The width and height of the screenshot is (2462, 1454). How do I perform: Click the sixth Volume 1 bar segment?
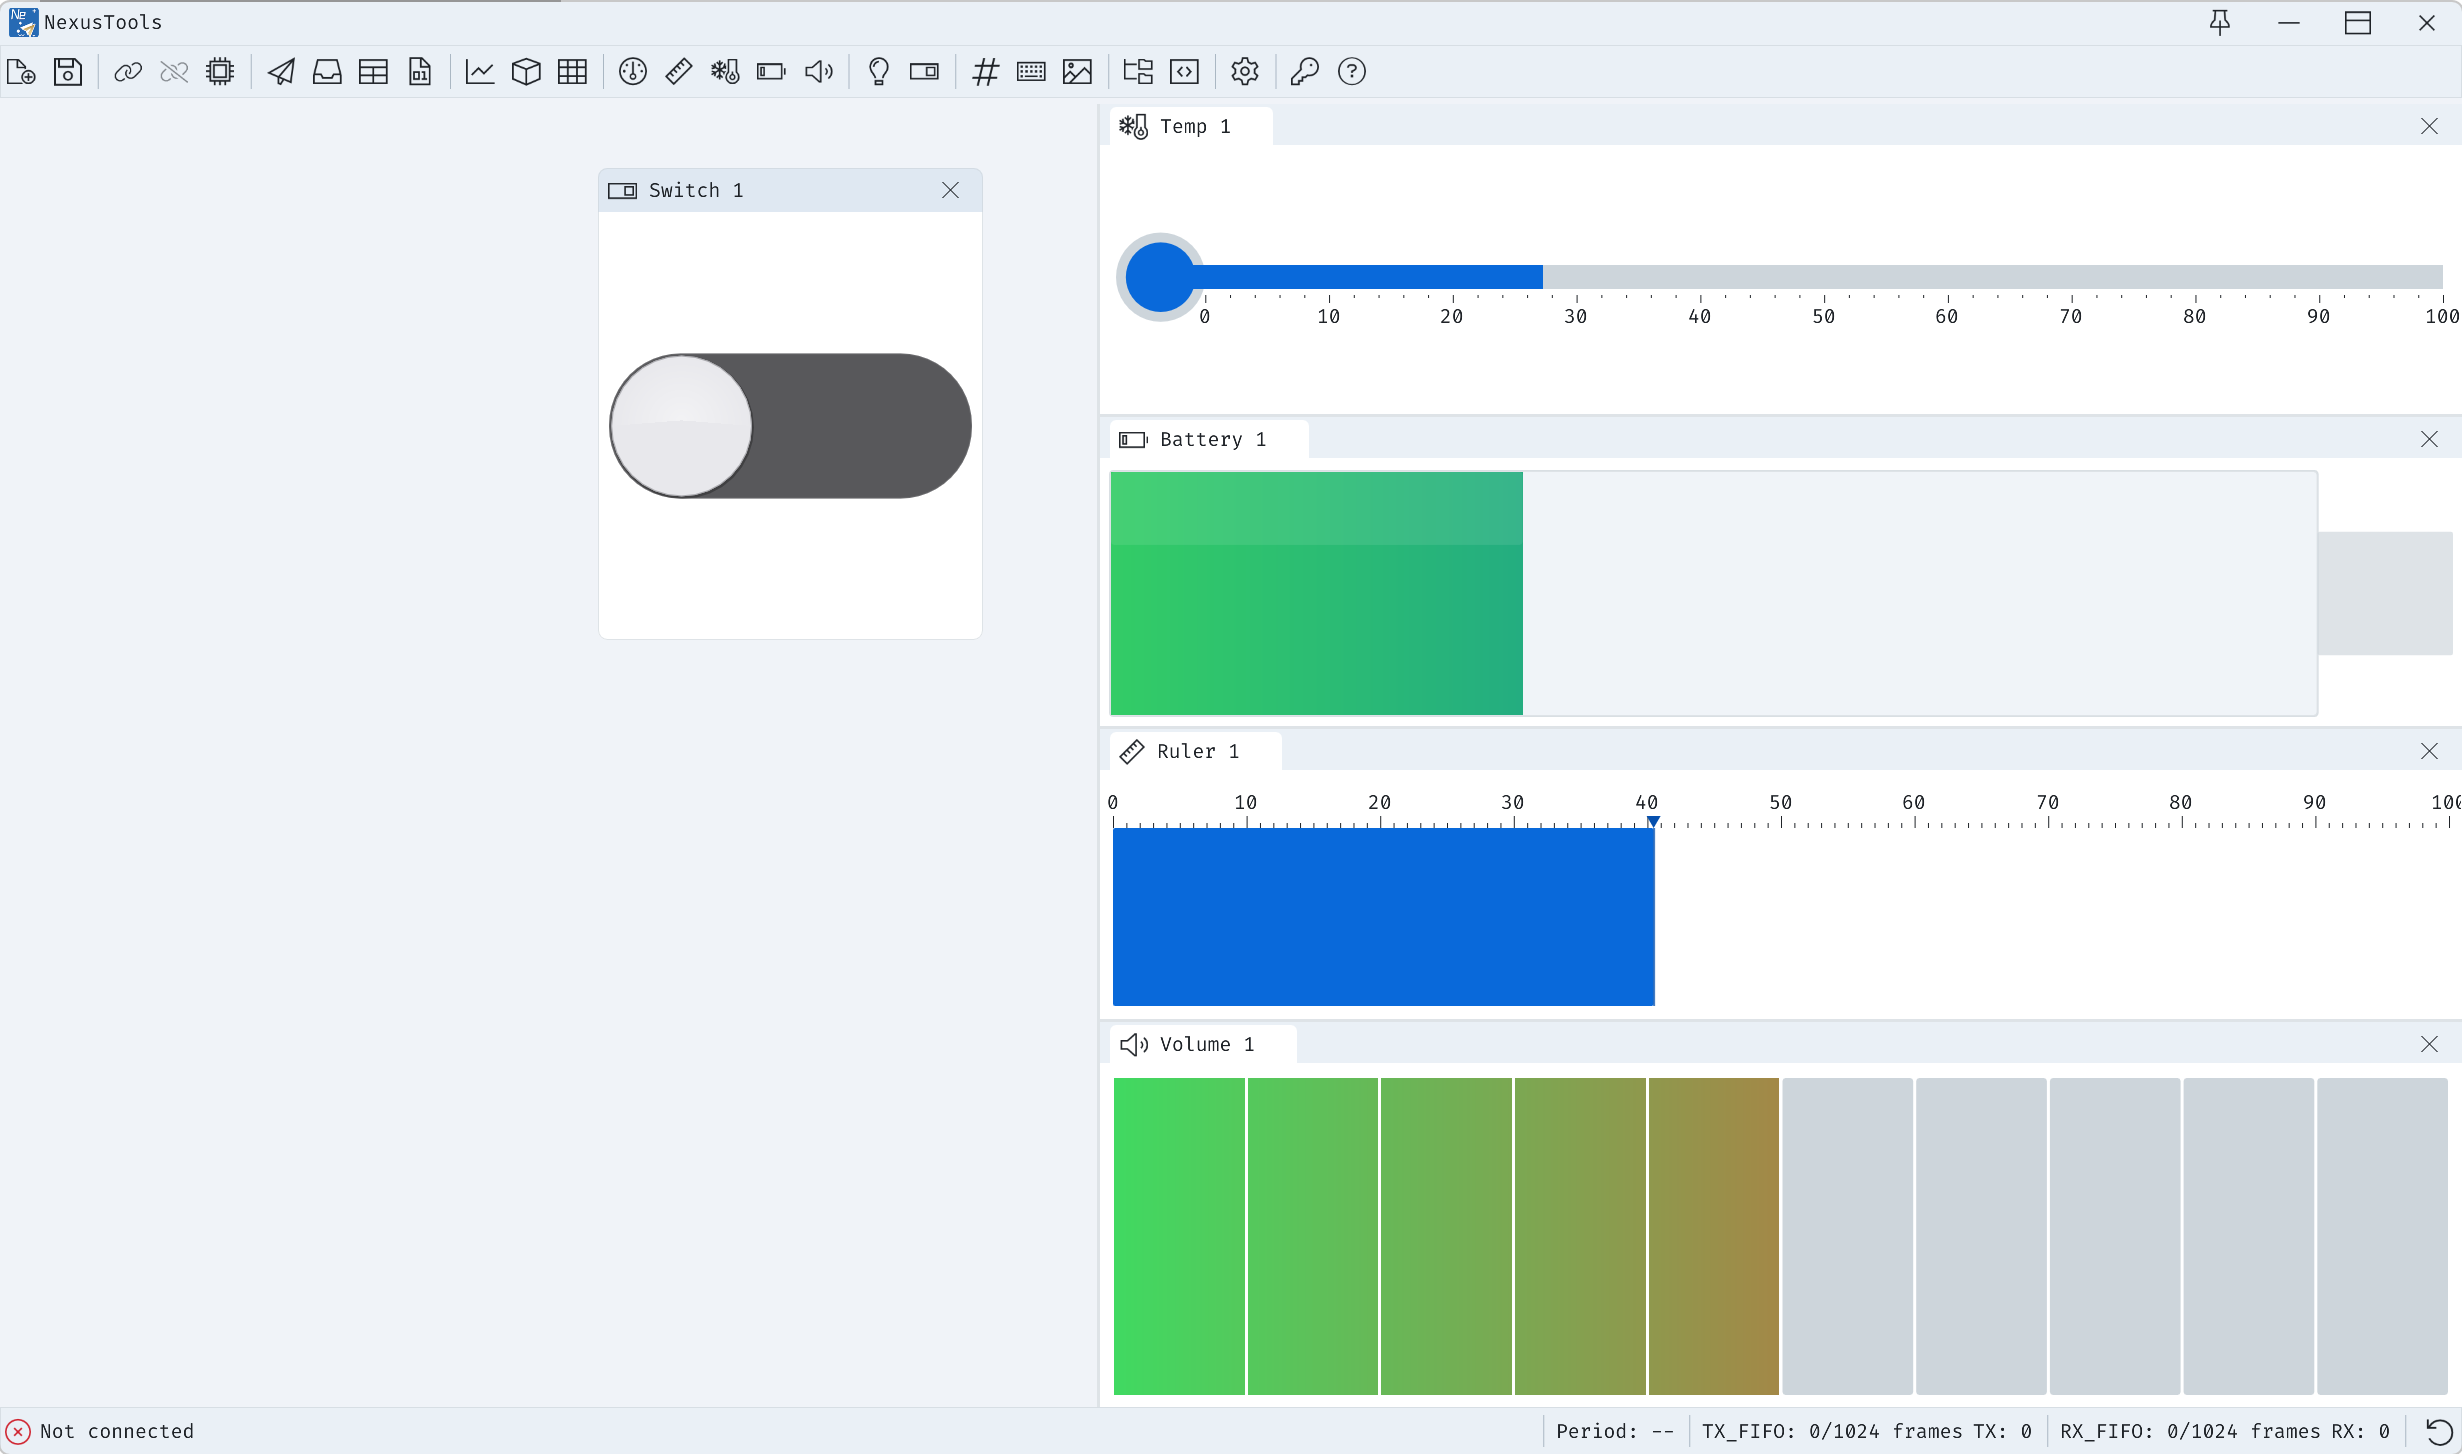1847,1235
